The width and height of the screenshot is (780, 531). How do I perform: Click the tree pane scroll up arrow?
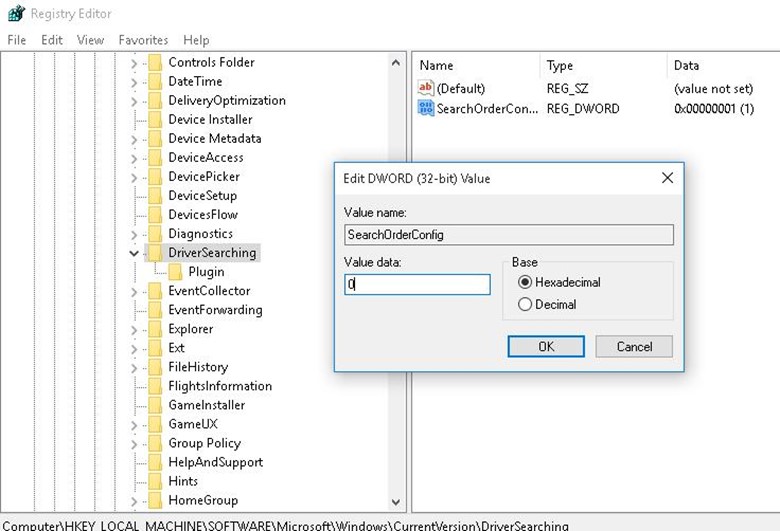[x=395, y=63]
